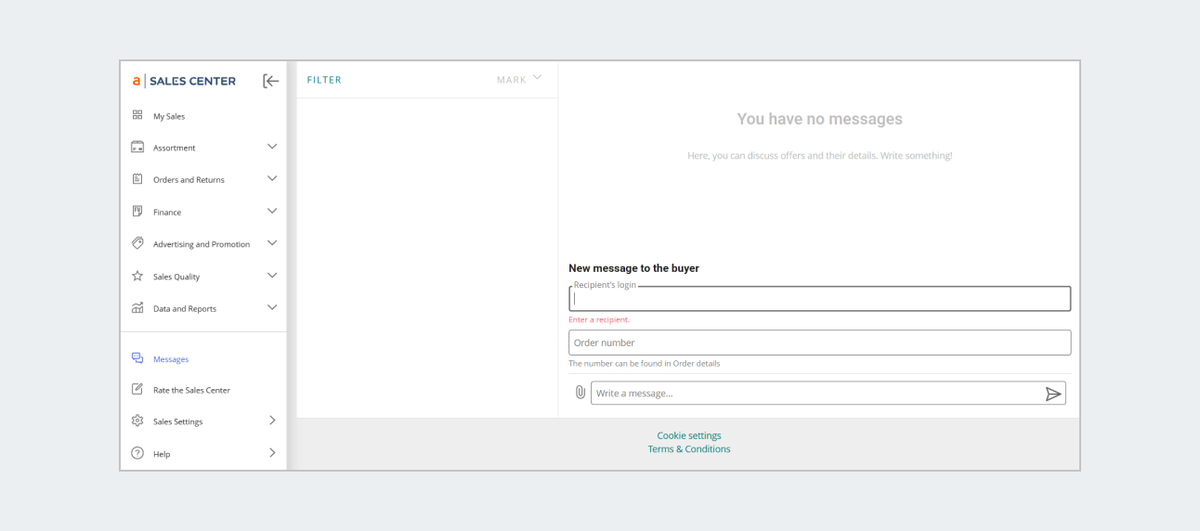The height and width of the screenshot is (531, 1200).
Task: Click the Messages chat bubbles icon
Action: (138, 358)
